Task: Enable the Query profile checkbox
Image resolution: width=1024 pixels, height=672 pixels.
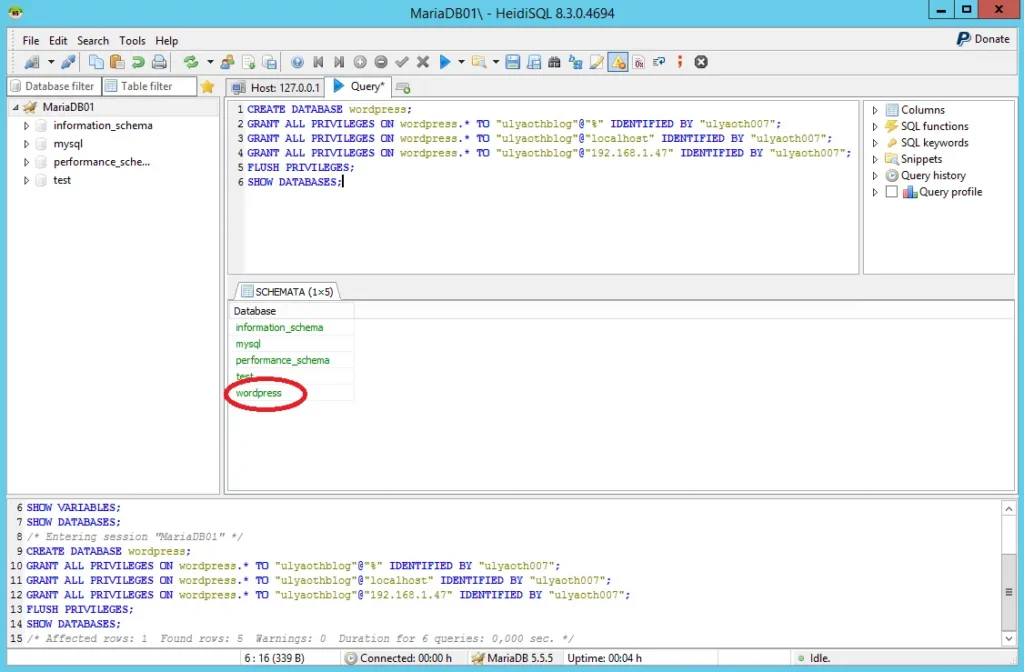Action: tap(892, 192)
